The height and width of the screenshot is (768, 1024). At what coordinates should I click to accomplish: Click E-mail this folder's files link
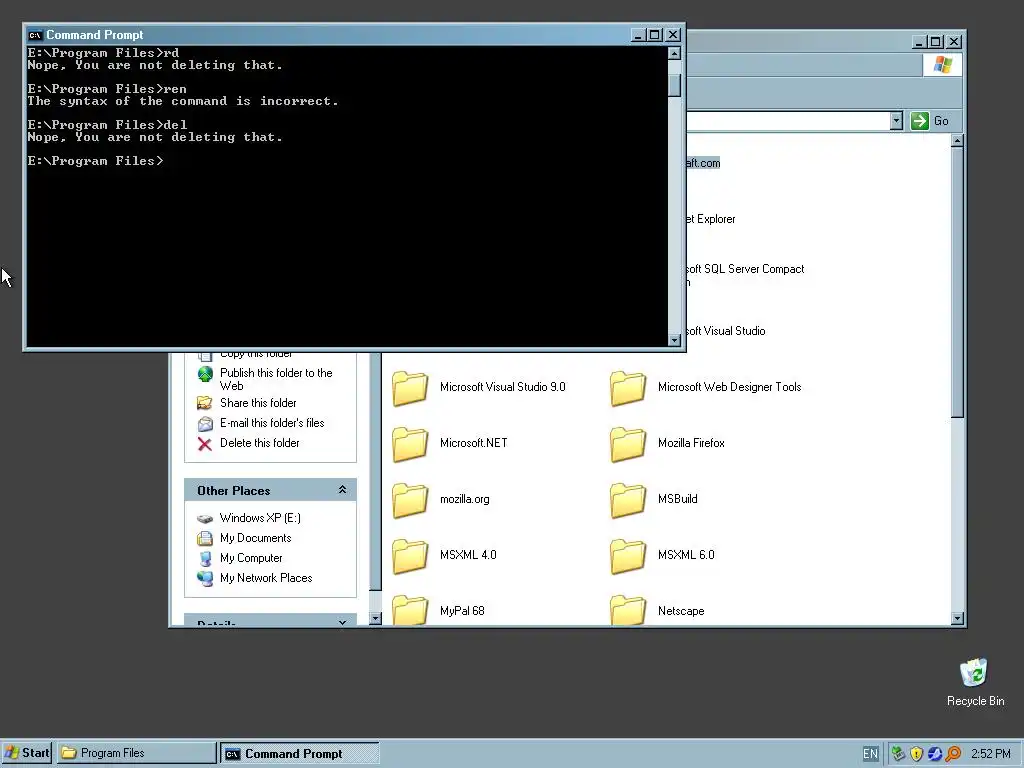tap(272, 423)
